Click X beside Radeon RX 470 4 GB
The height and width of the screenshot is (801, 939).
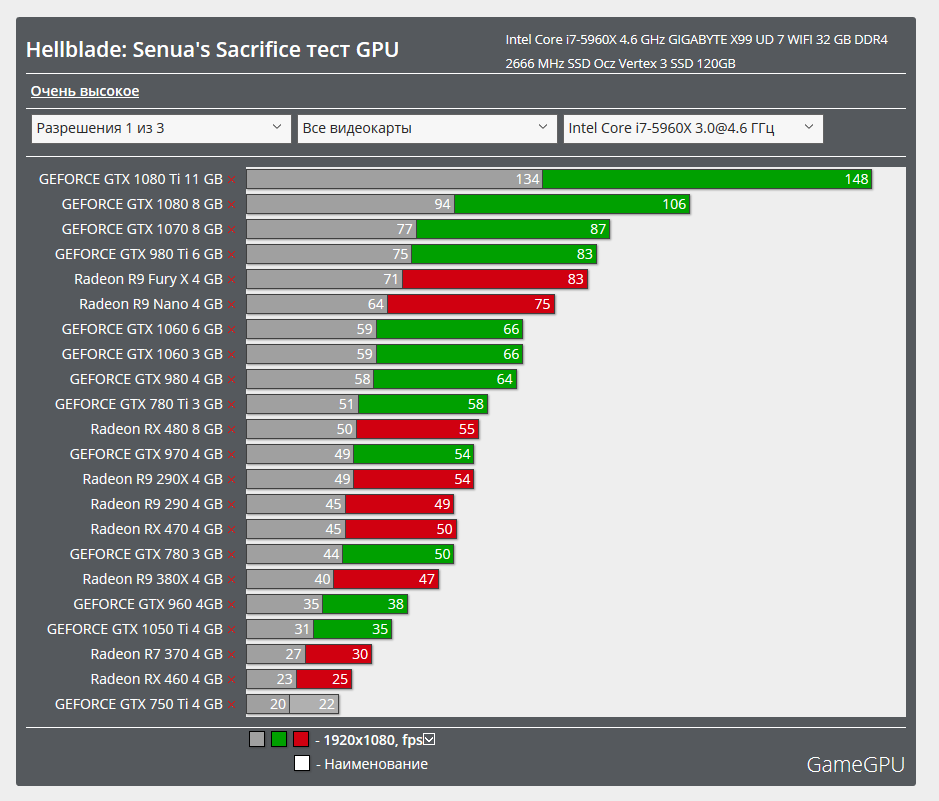[x=232, y=530]
